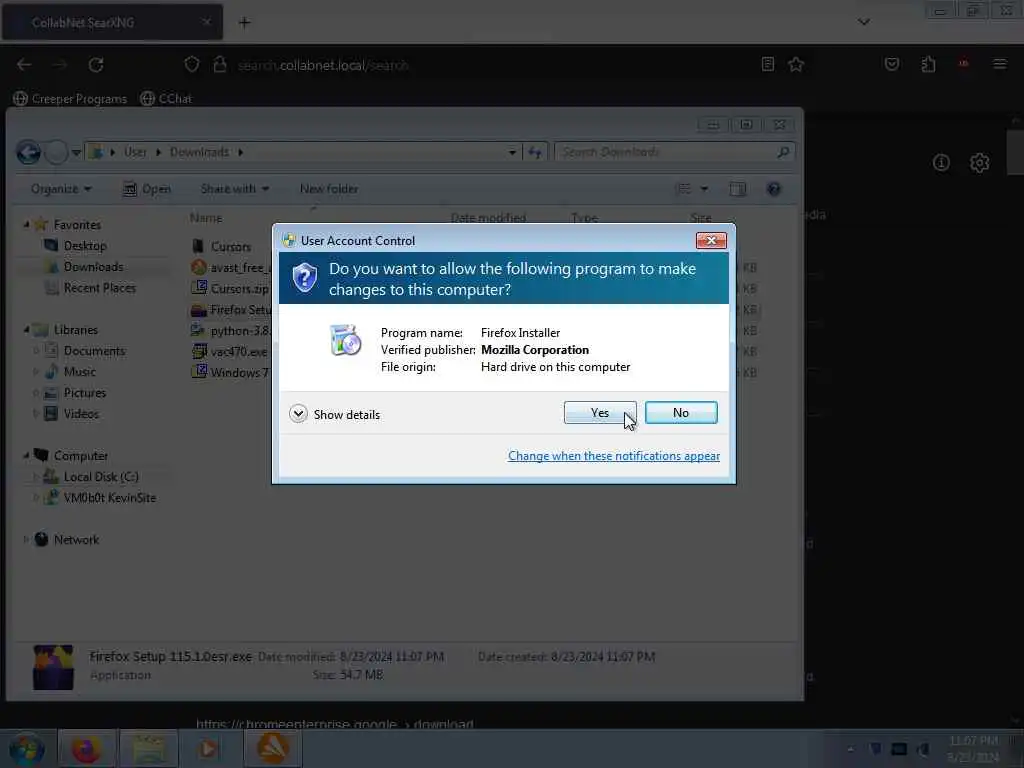Click the SearXNG info circle icon
The height and width of the screenshot is (768, 1024).
pyautogui.click(x=941, y=163)
